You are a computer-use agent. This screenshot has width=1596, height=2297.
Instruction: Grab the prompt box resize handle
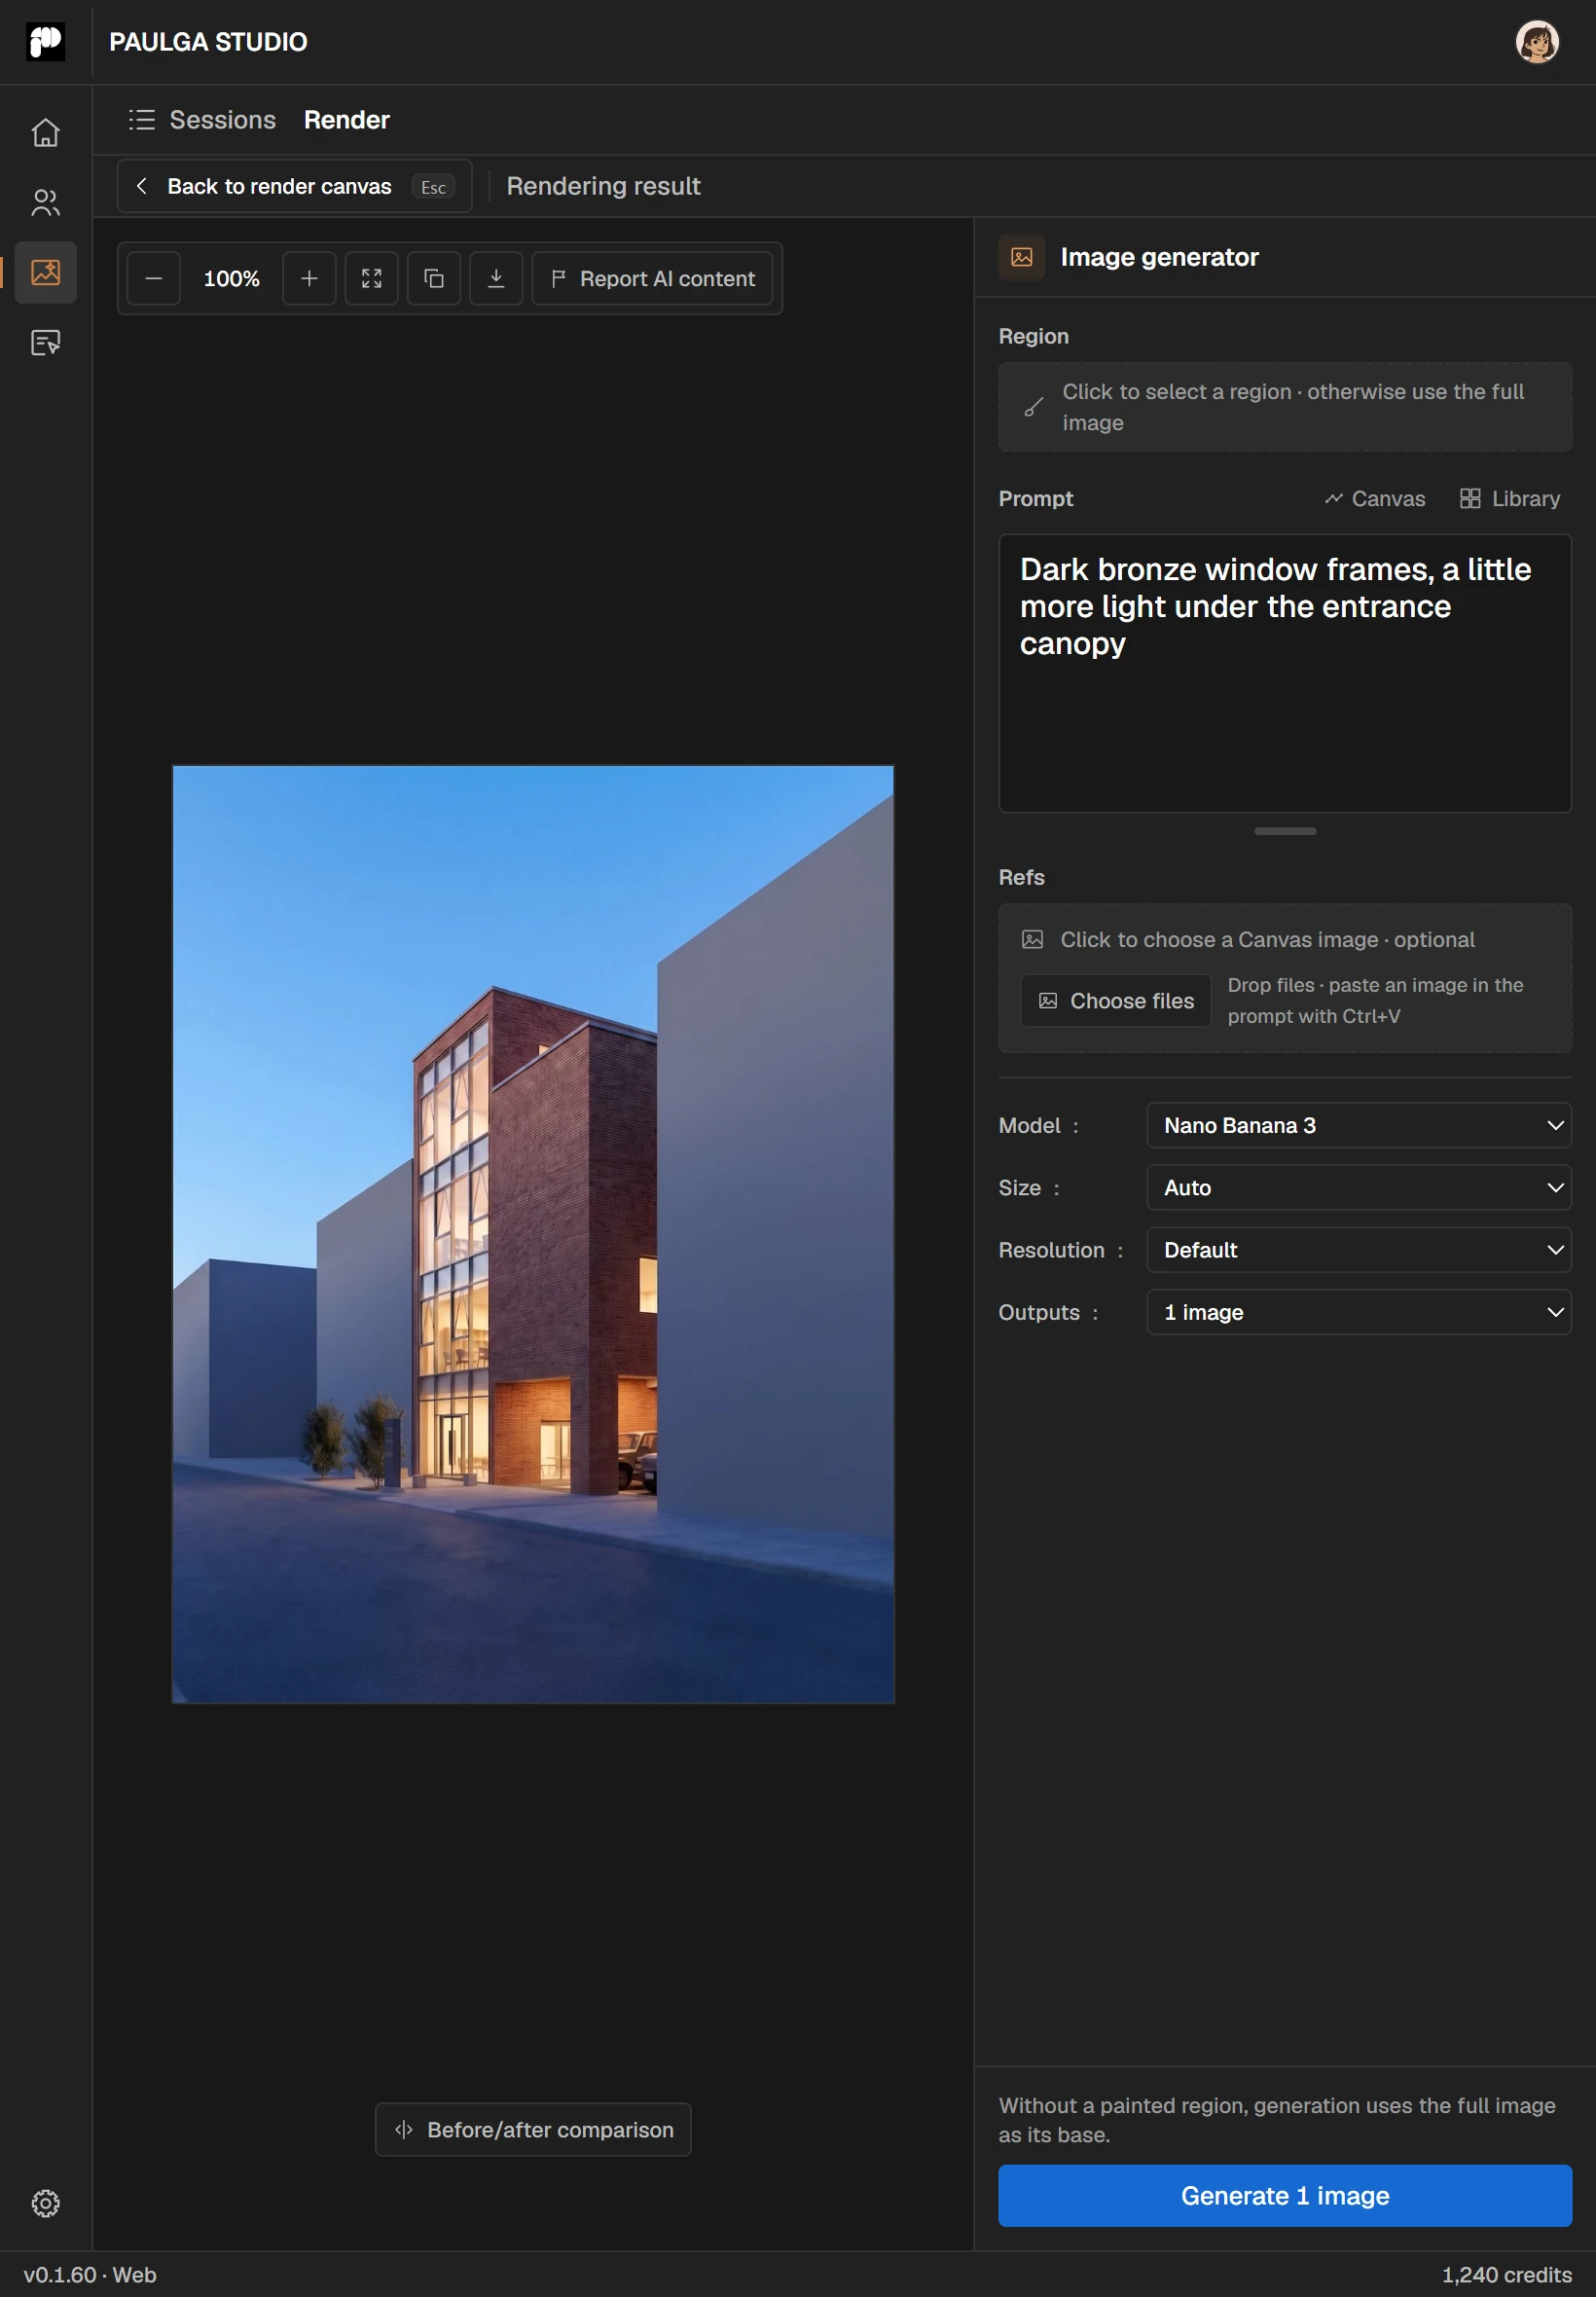pyautogui.click(x=1285, y=831)
